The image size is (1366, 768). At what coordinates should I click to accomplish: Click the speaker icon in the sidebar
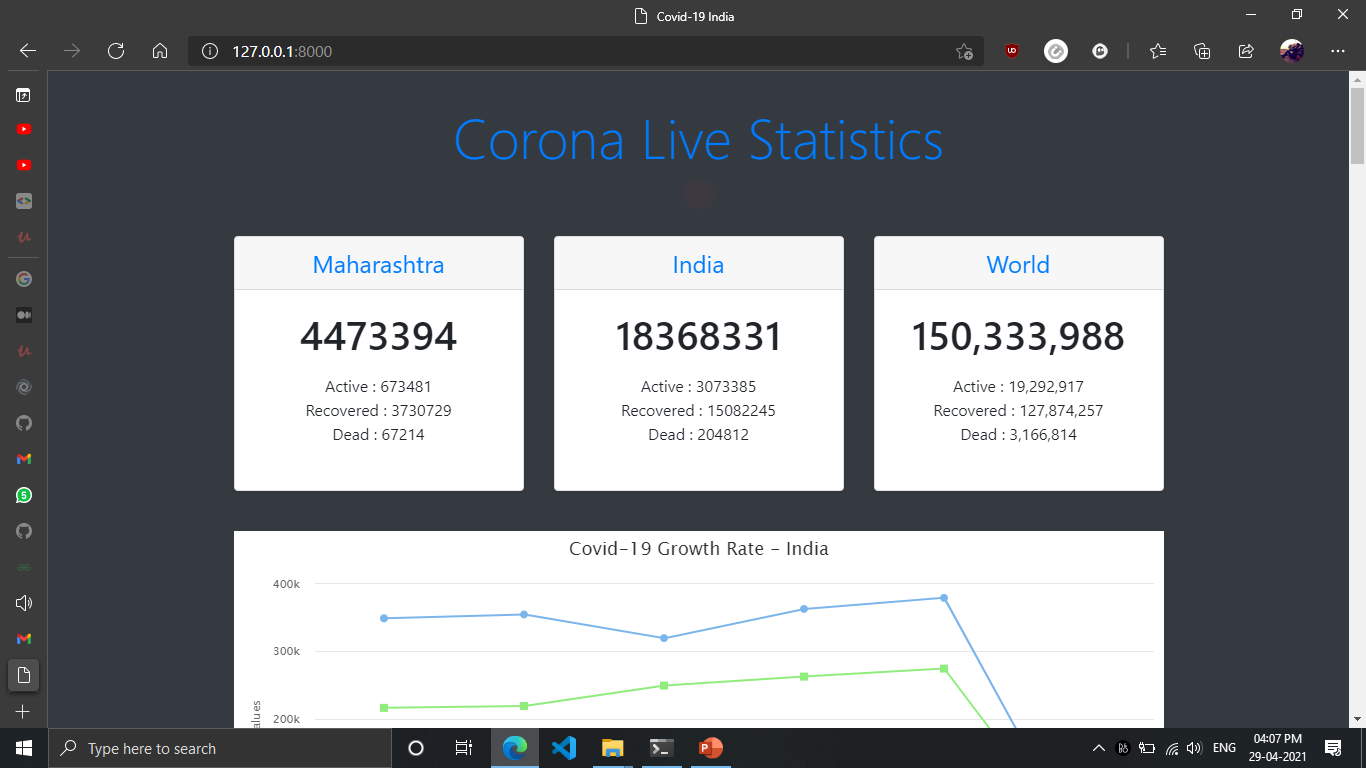click(x=22, y=602)
